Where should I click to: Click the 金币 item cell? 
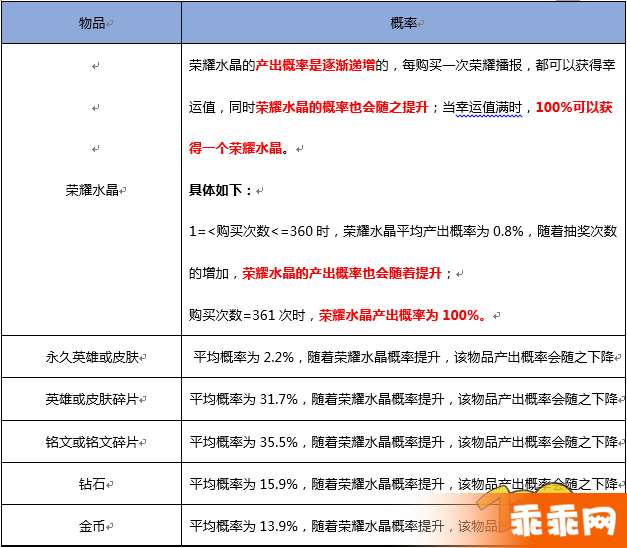pyautogui.click(x=92, y=526)
